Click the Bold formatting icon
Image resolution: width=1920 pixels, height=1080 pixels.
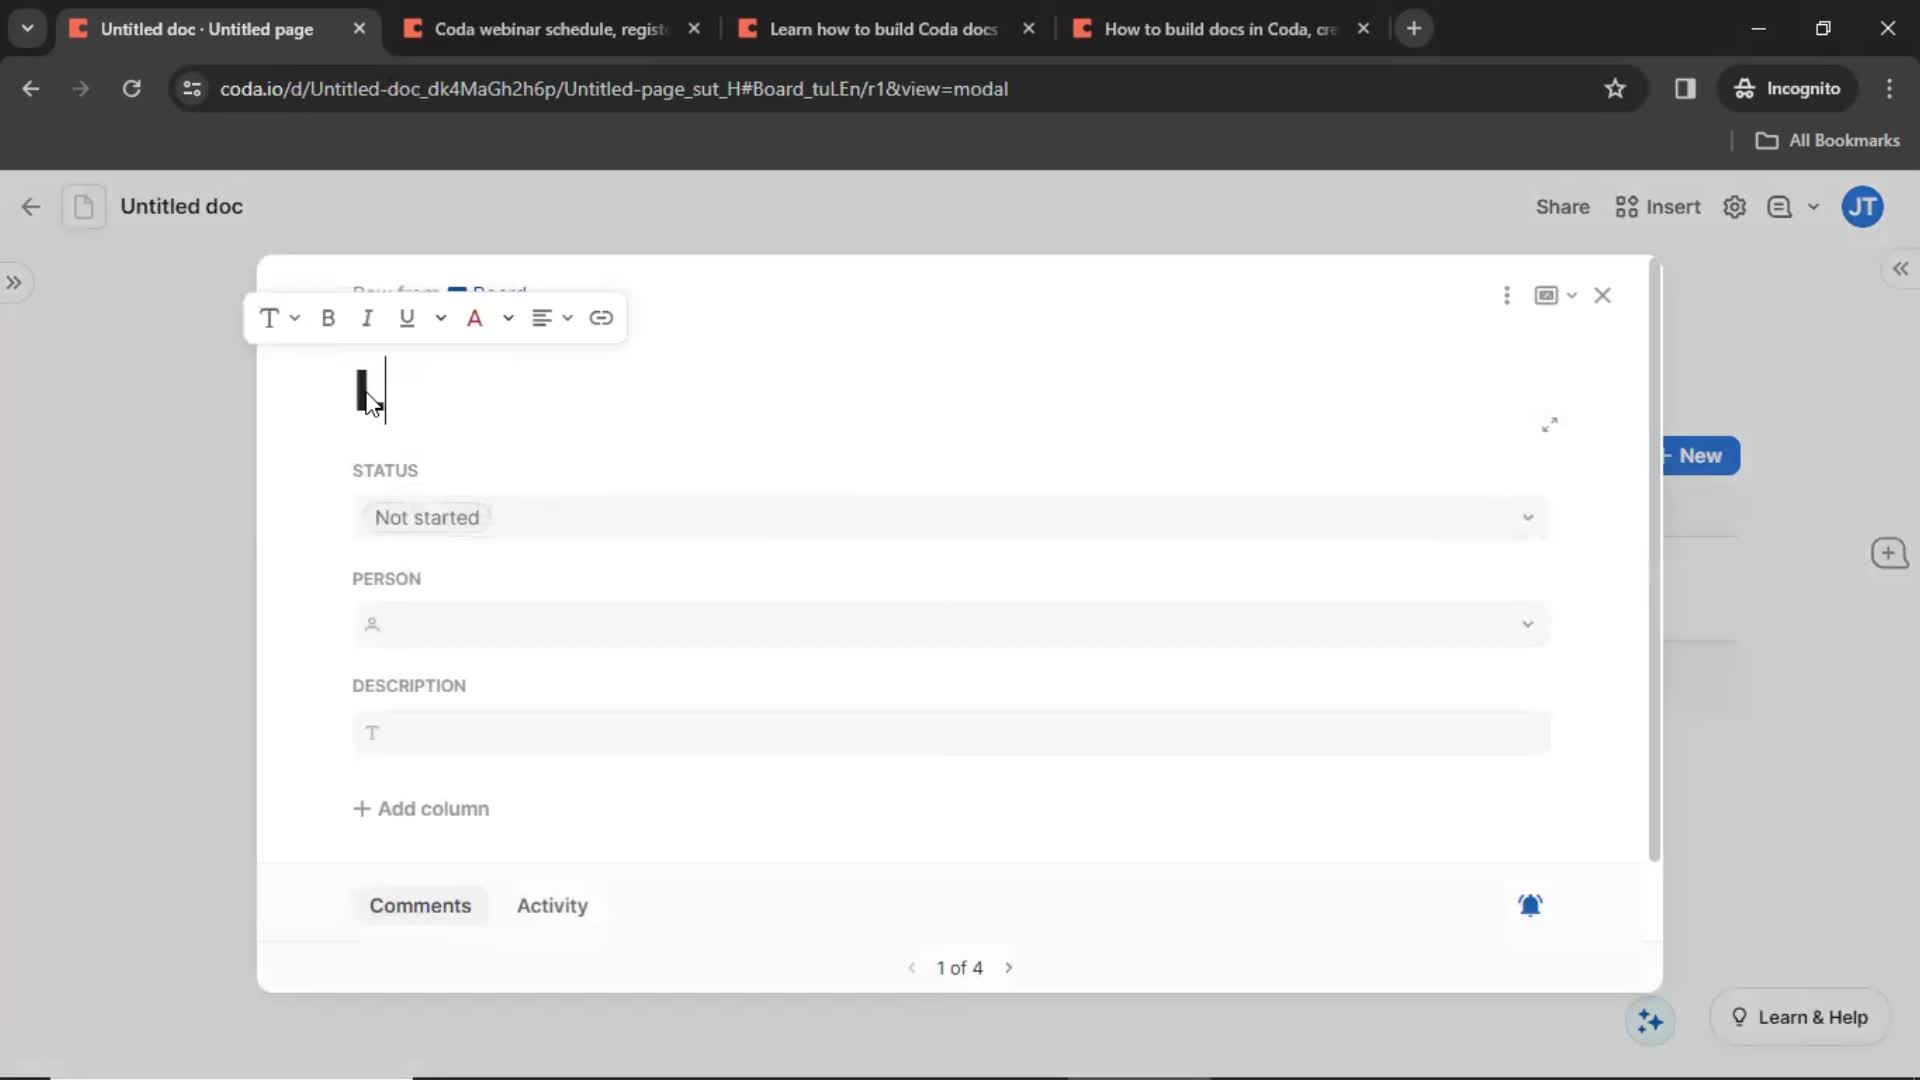327,316
